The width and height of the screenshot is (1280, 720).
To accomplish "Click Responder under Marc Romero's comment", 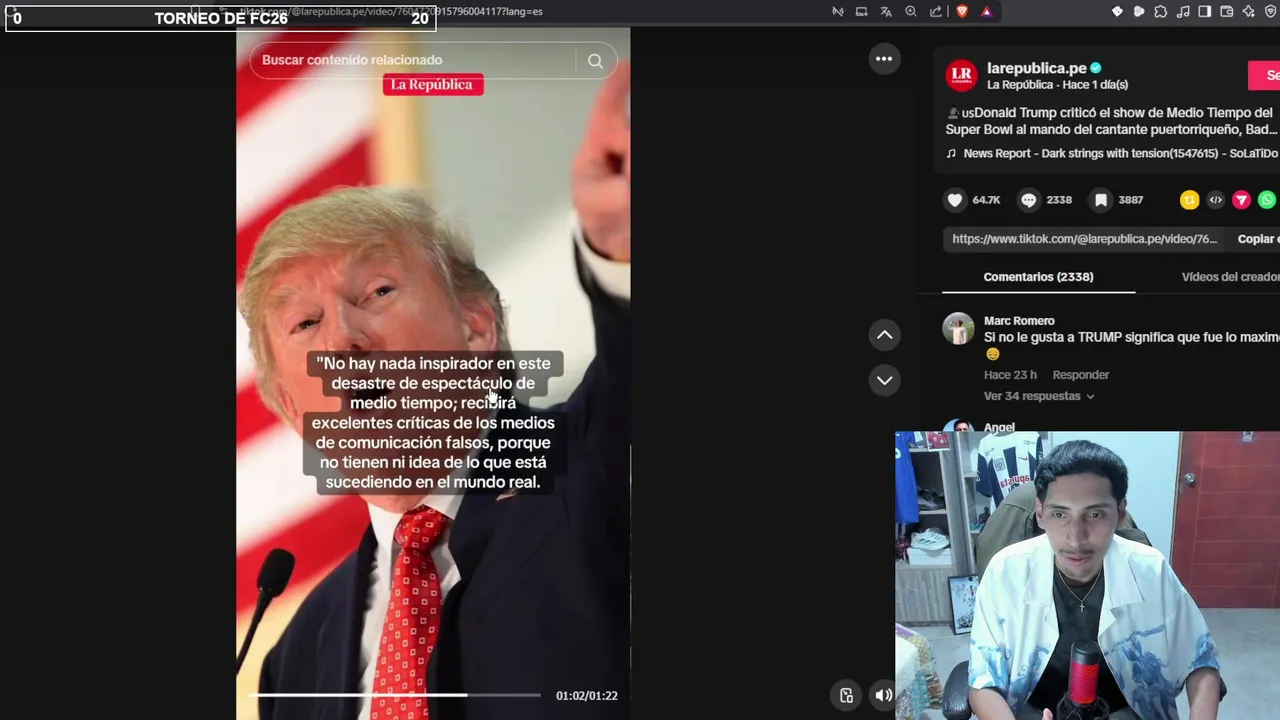I will click(x=1080, y=375).
